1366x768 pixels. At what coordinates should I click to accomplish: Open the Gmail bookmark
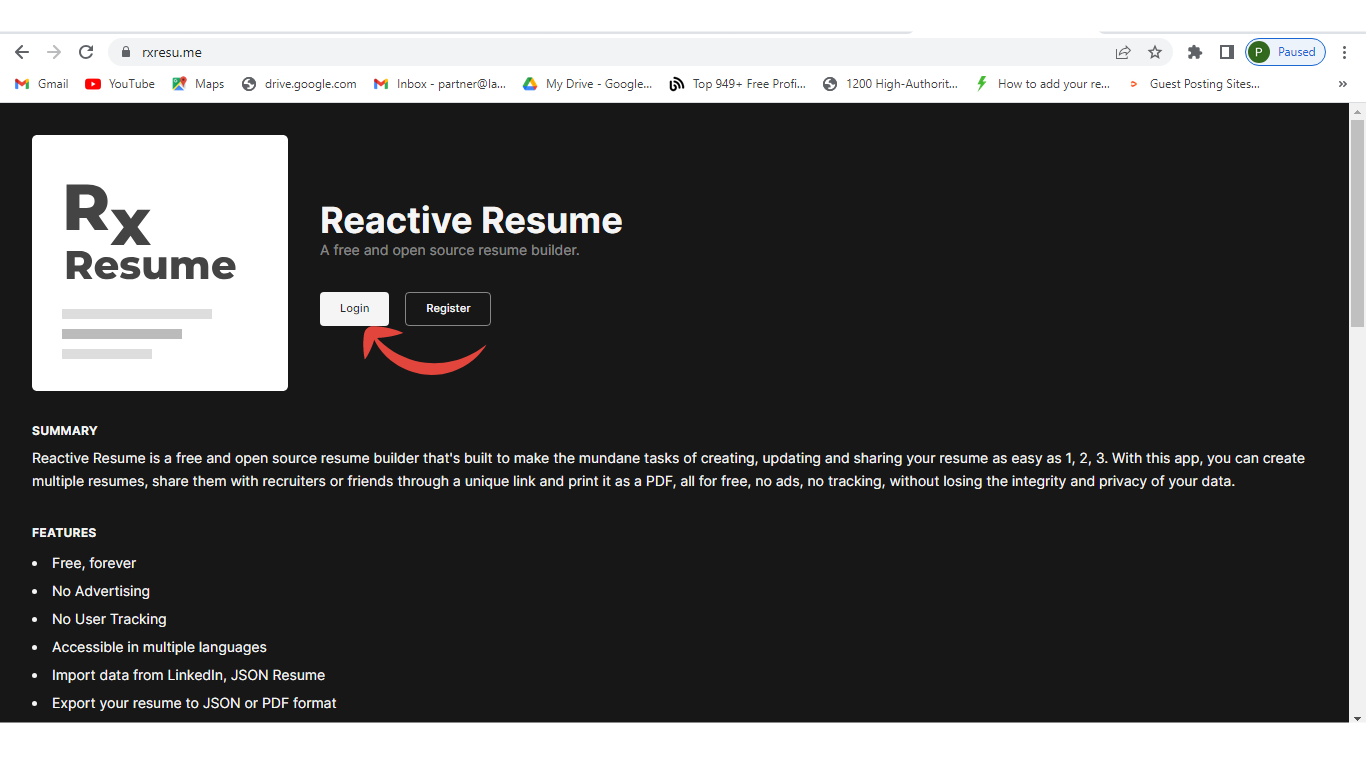click(x=40, y=84)
